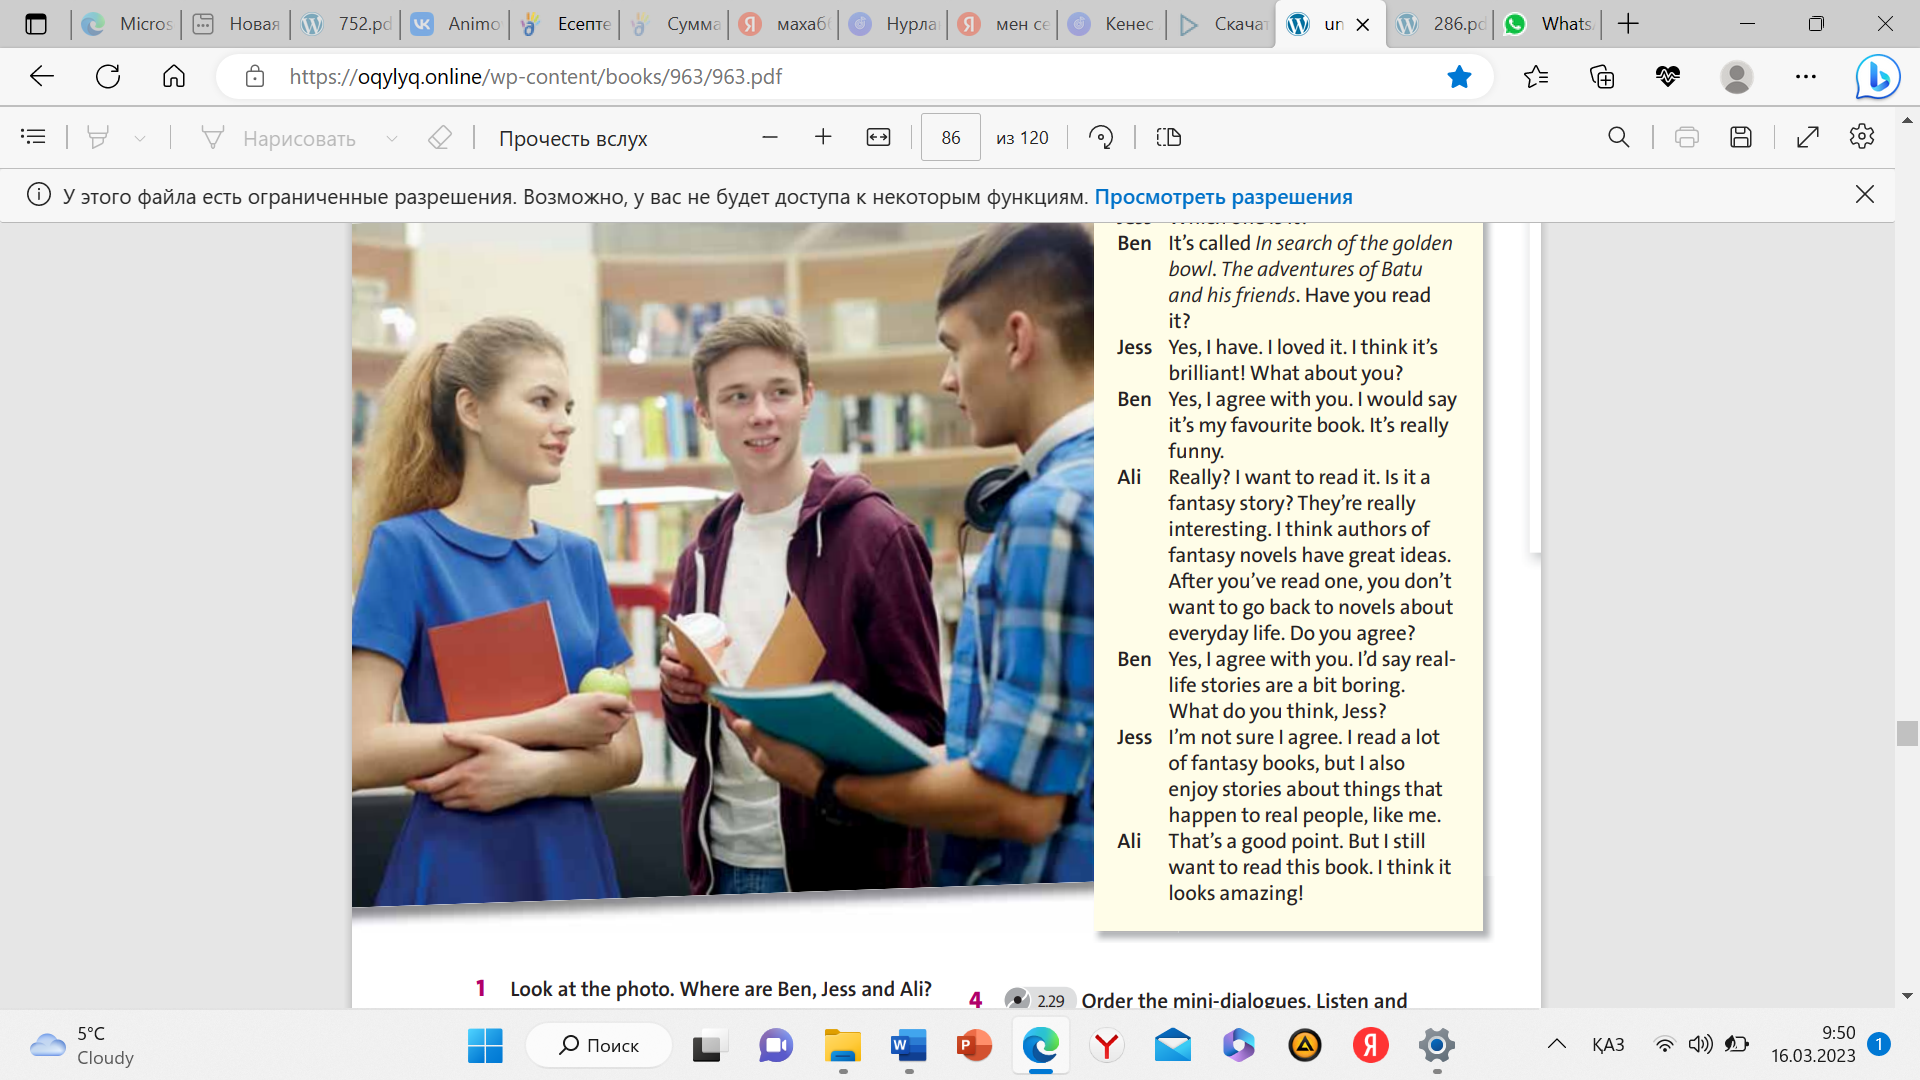Enter full screen PDF view
Screen dimensions: 1920x1080
point(1807,137)
